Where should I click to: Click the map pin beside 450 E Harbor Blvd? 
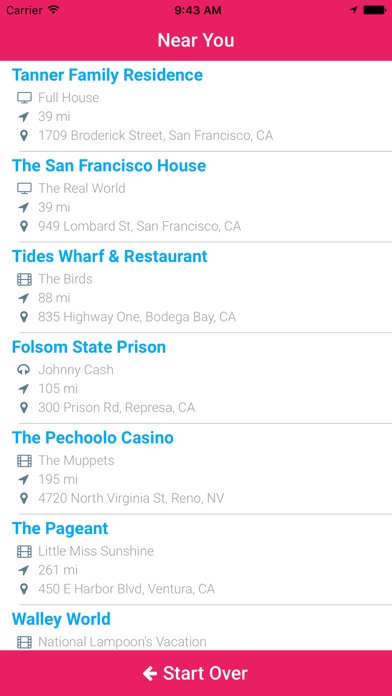pyautogui.click(x=24, y=589)
